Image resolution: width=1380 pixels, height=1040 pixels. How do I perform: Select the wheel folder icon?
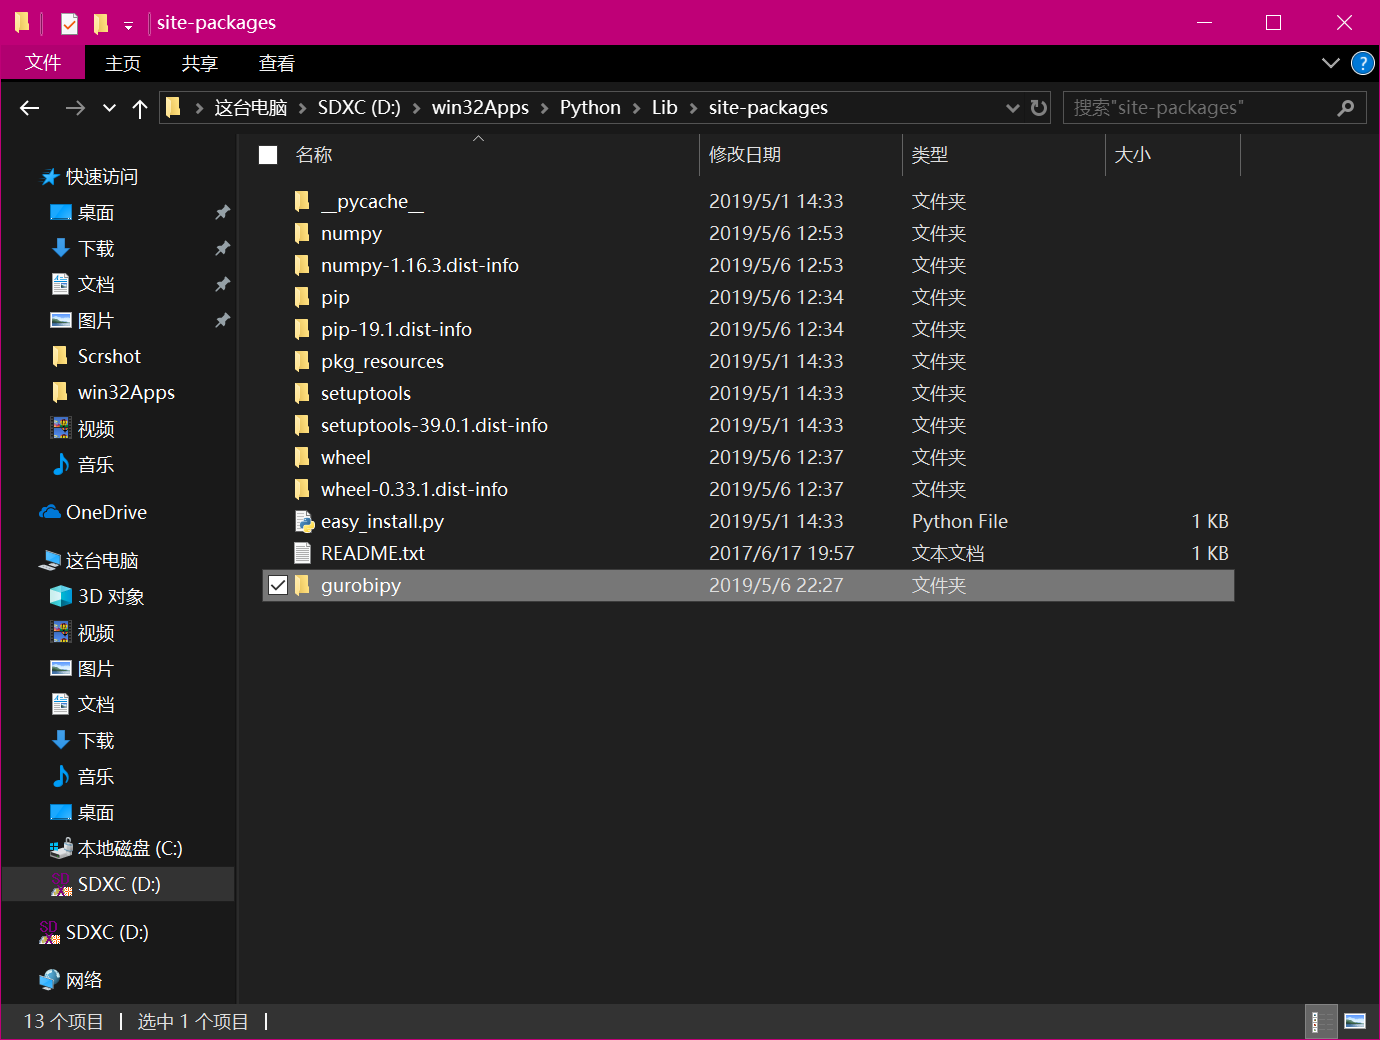tap(302, 457)
